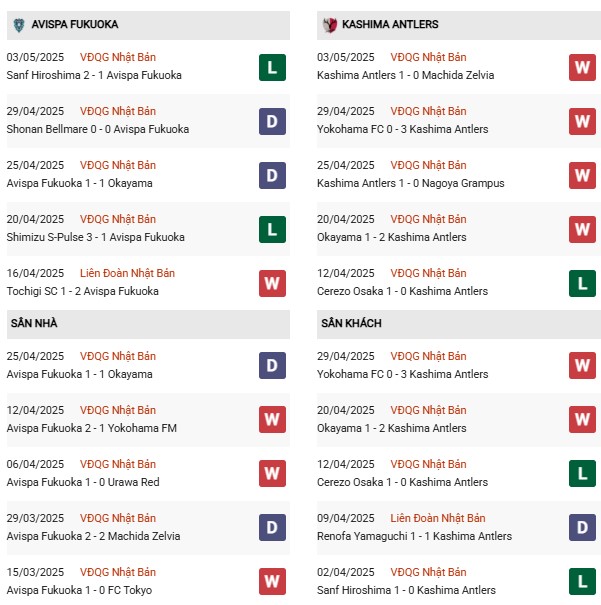Click the D badge for Shonan Bellmare 0-0 match
Image resolution: width=601 pixels, height=605 pixels.
pyautogui.click(x=272, y=122)
